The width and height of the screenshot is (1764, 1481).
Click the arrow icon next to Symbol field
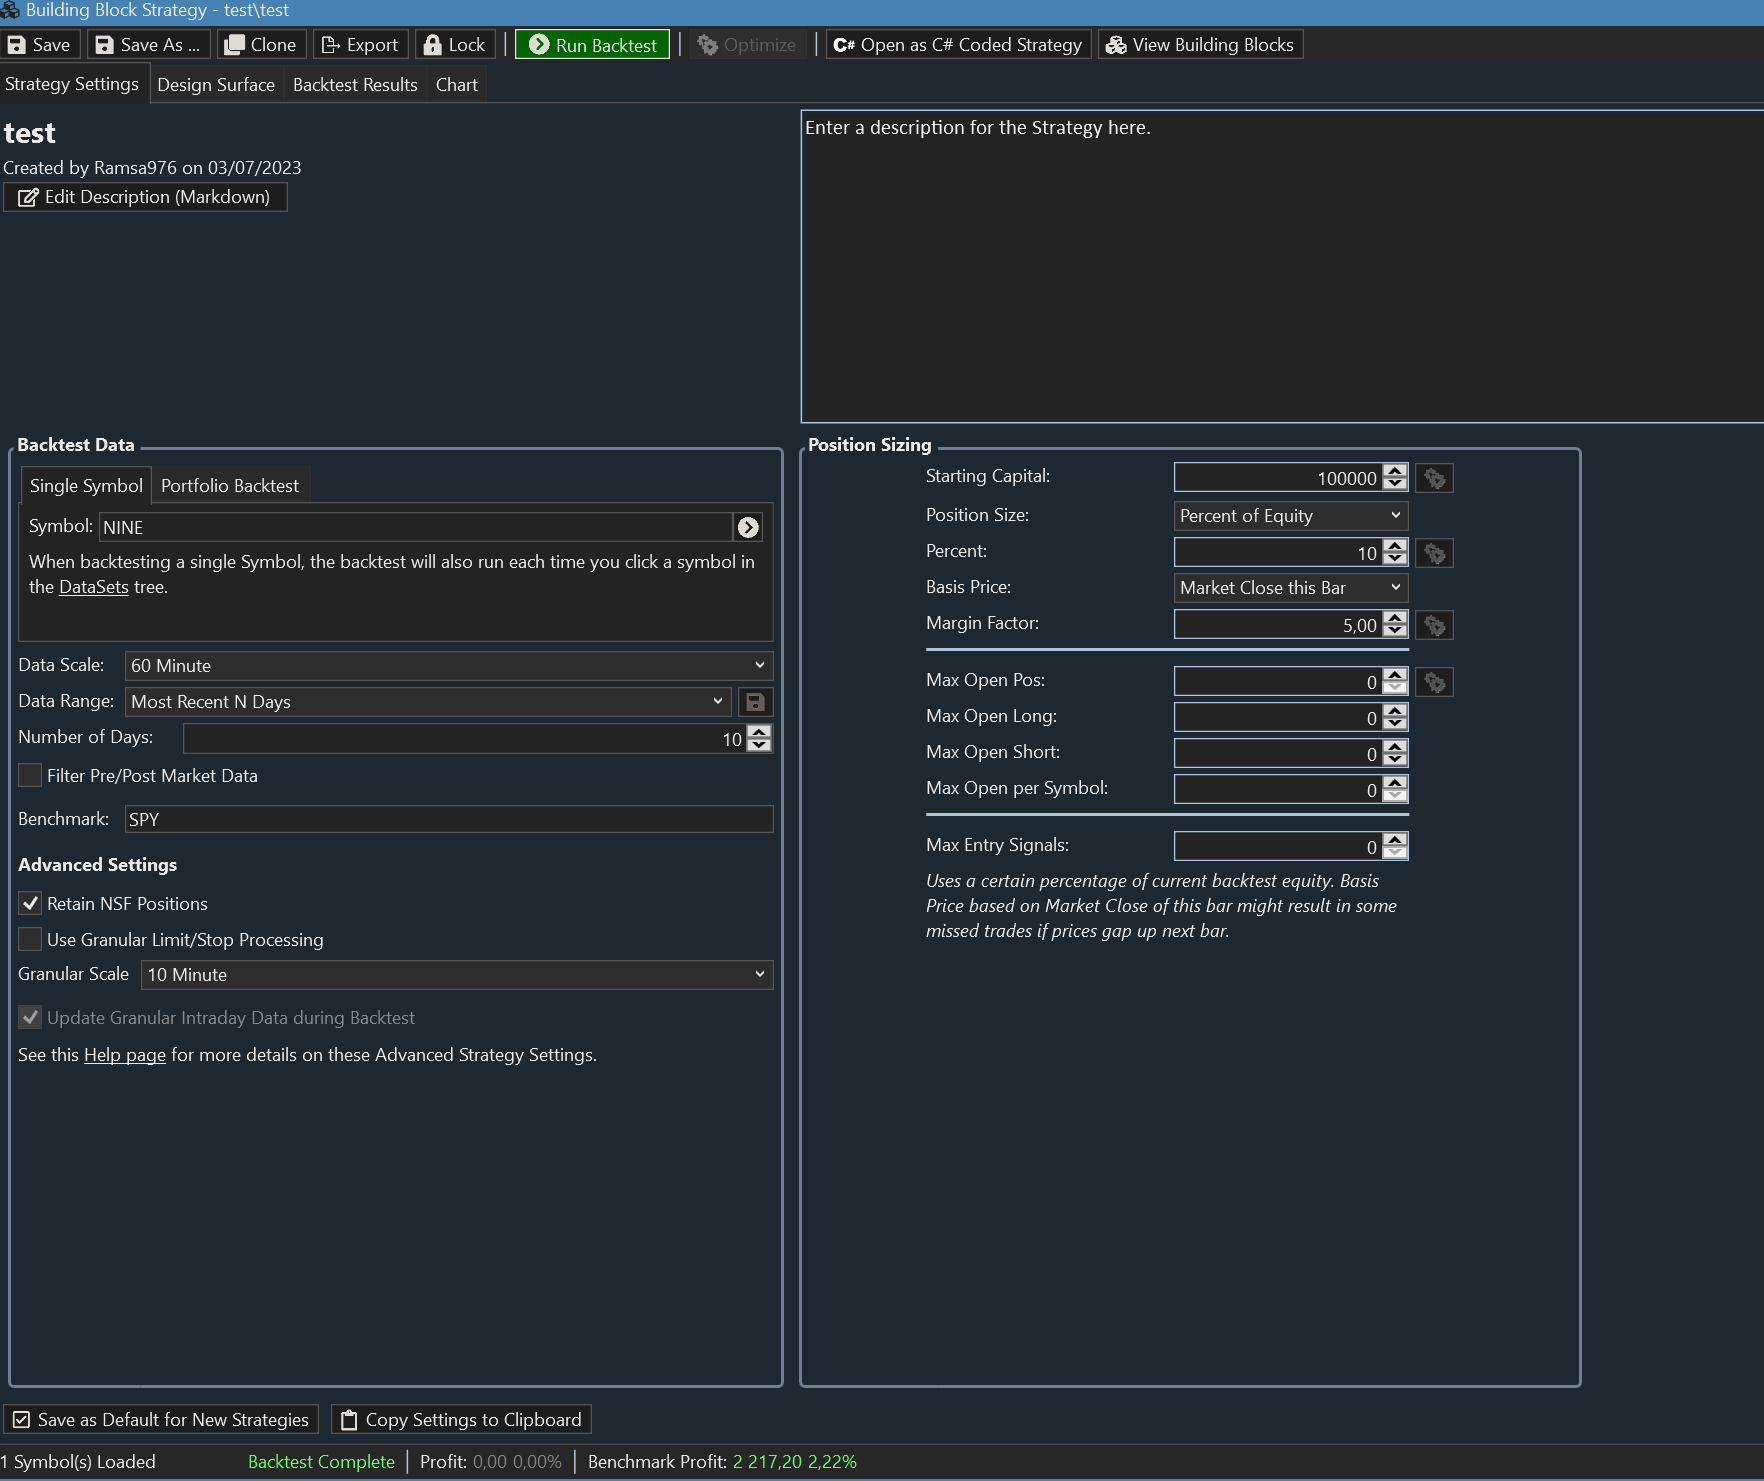click(x=748, y=527)
